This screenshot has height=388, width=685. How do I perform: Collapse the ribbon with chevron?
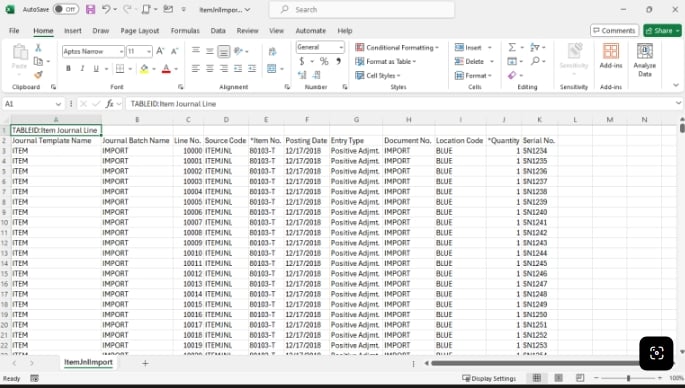676,85
